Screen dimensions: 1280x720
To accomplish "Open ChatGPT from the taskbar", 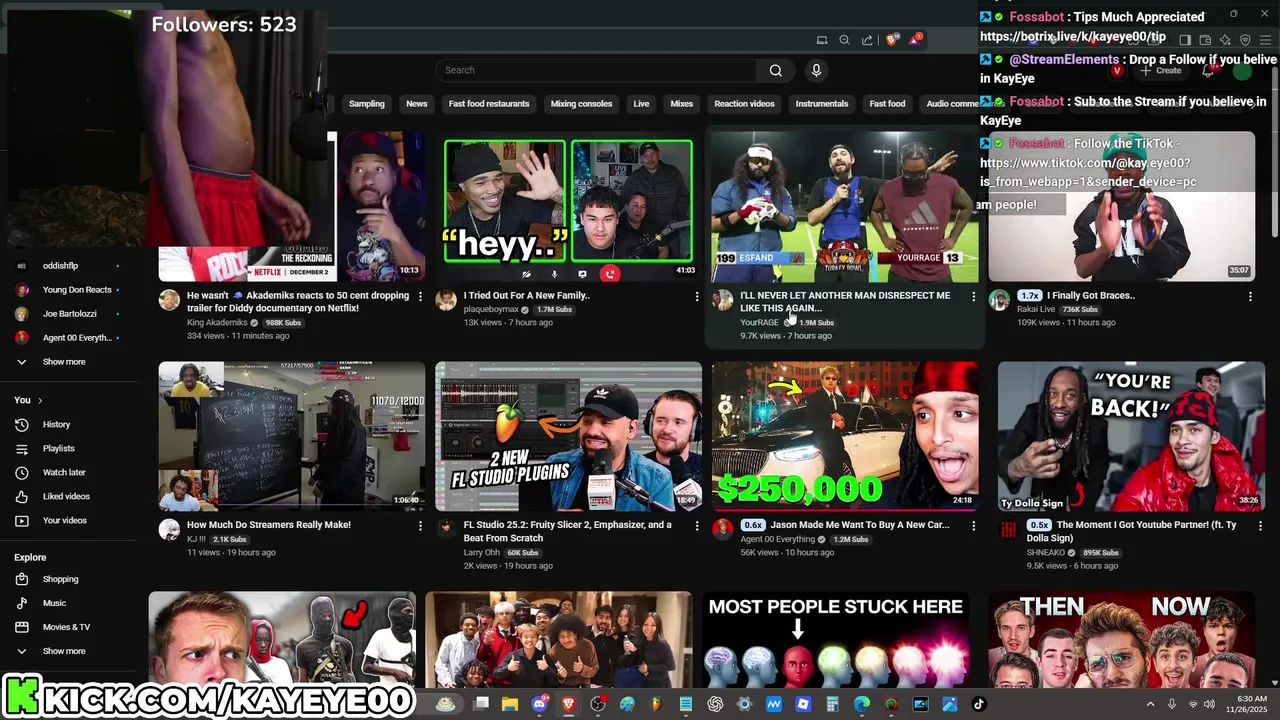I will pyautogui.click(x=715, y=704).
